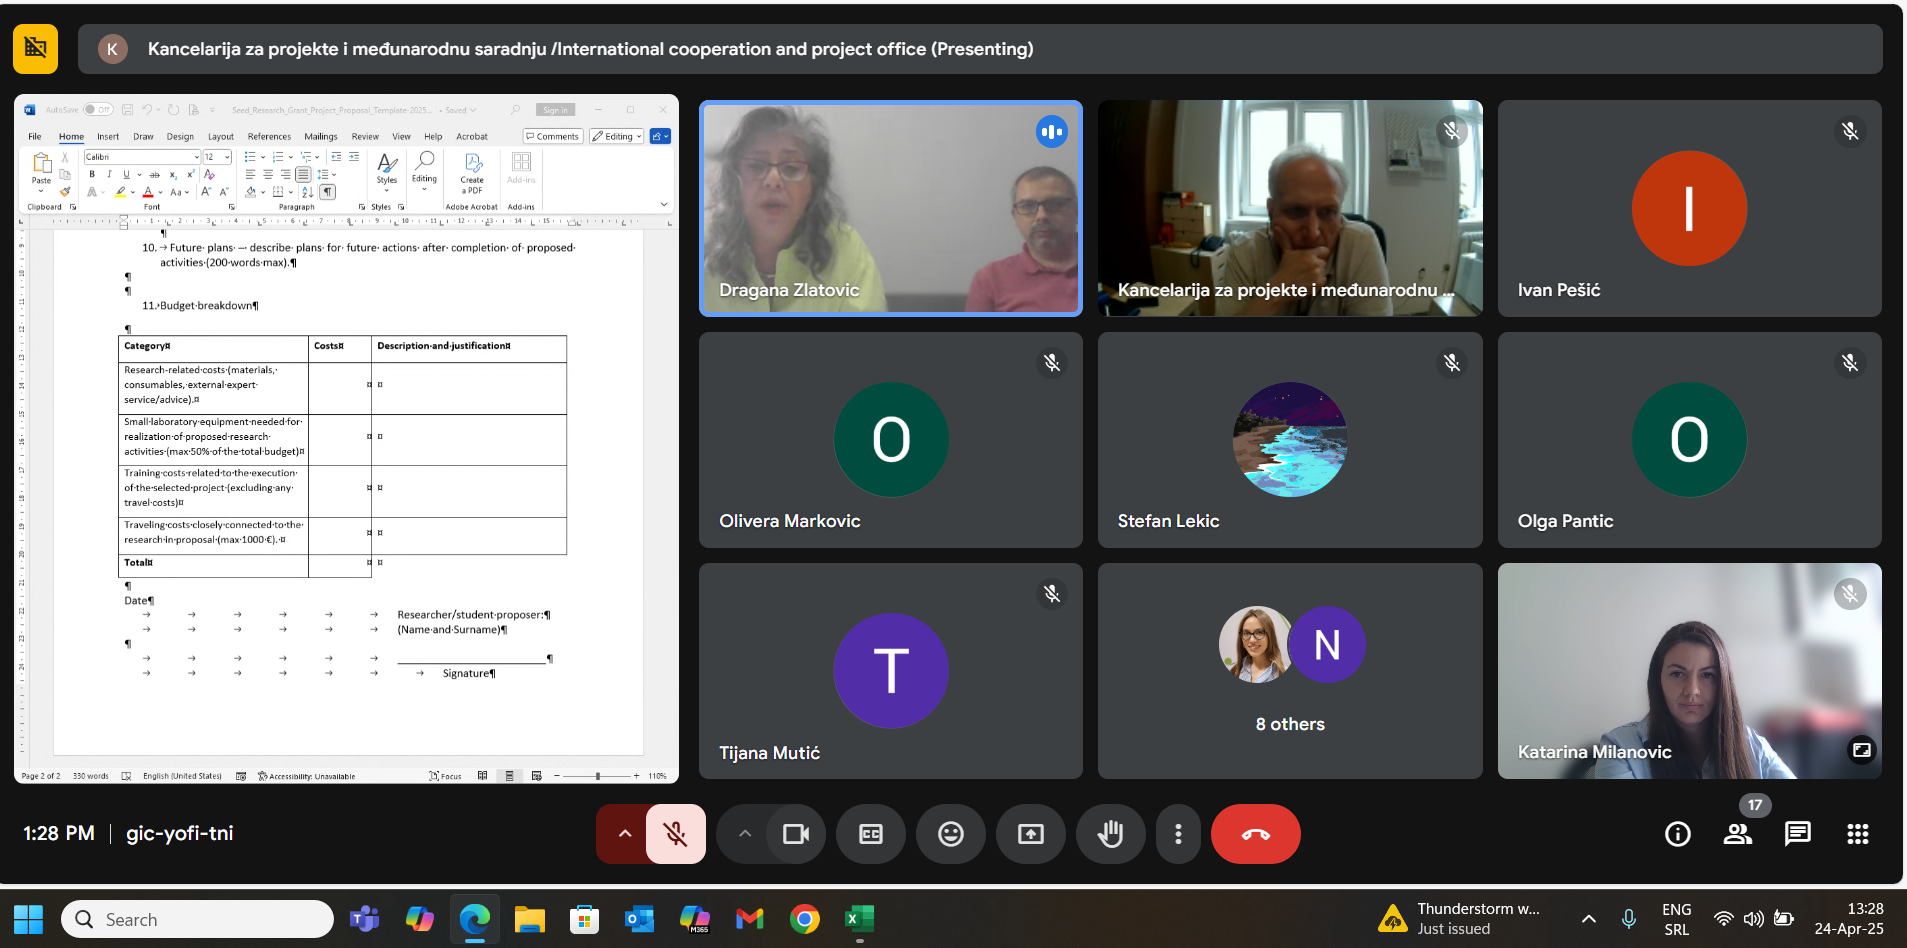Open the 8 others participant tile
Screen dimensions: 1907x948
[x=1289, y=671]
